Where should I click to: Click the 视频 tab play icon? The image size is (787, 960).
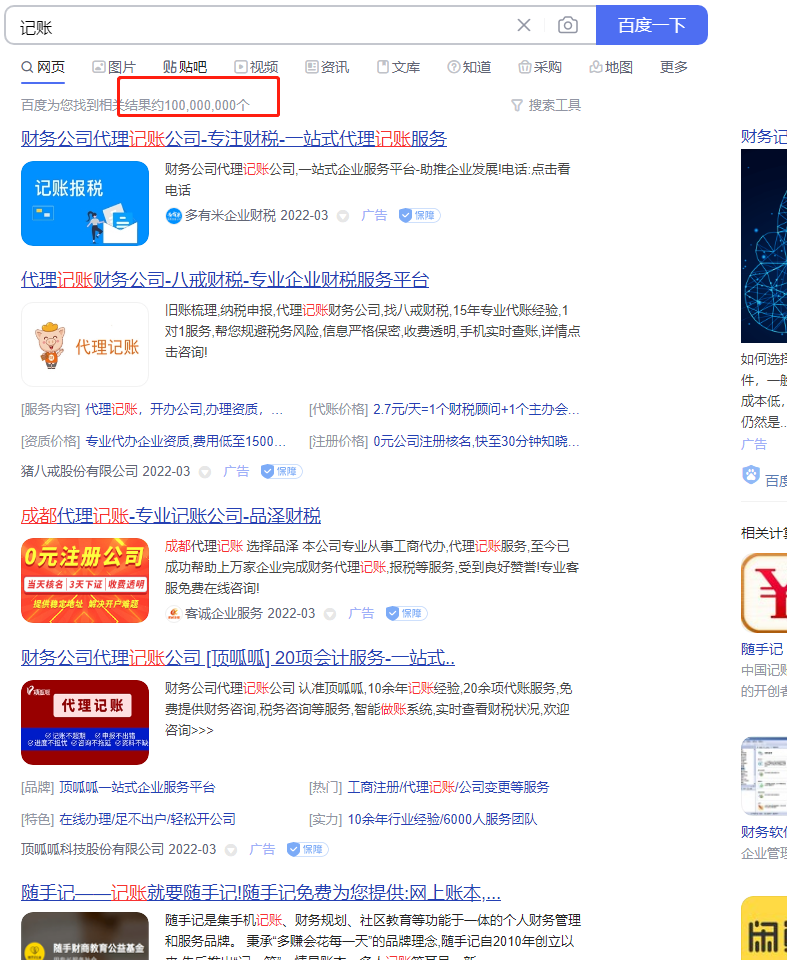[x=241, y=67]
